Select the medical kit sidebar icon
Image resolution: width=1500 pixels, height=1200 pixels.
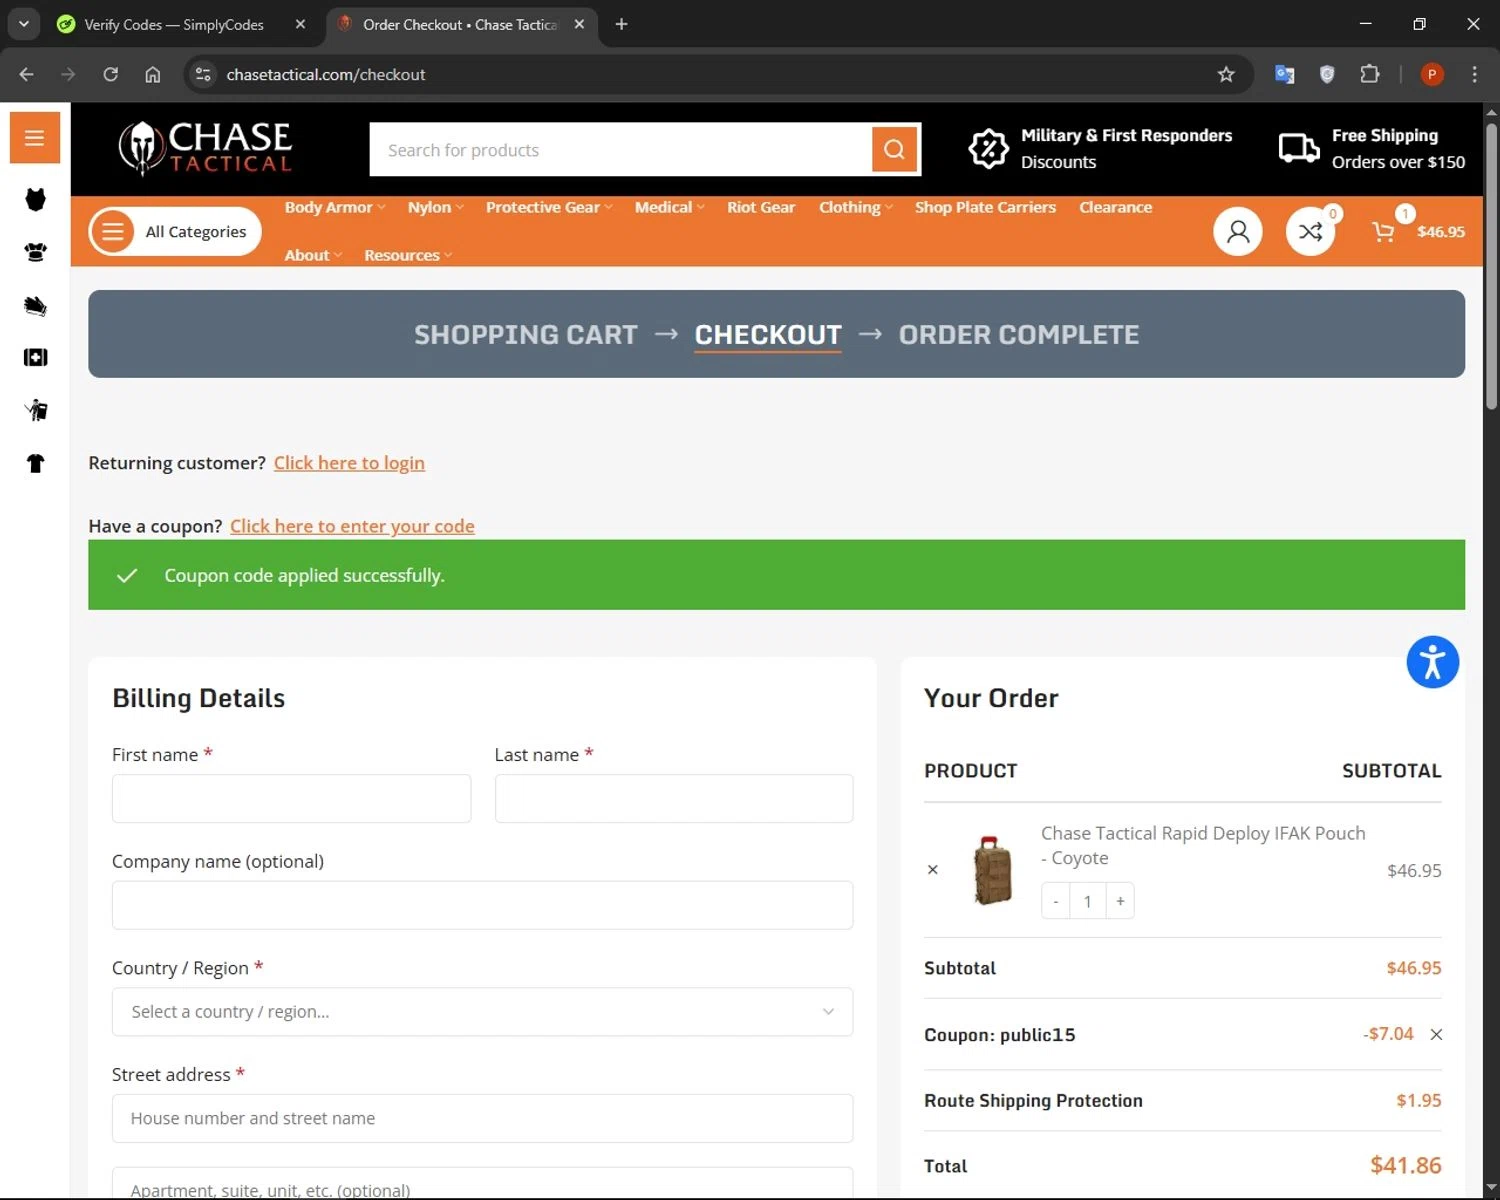pos(35,357)
